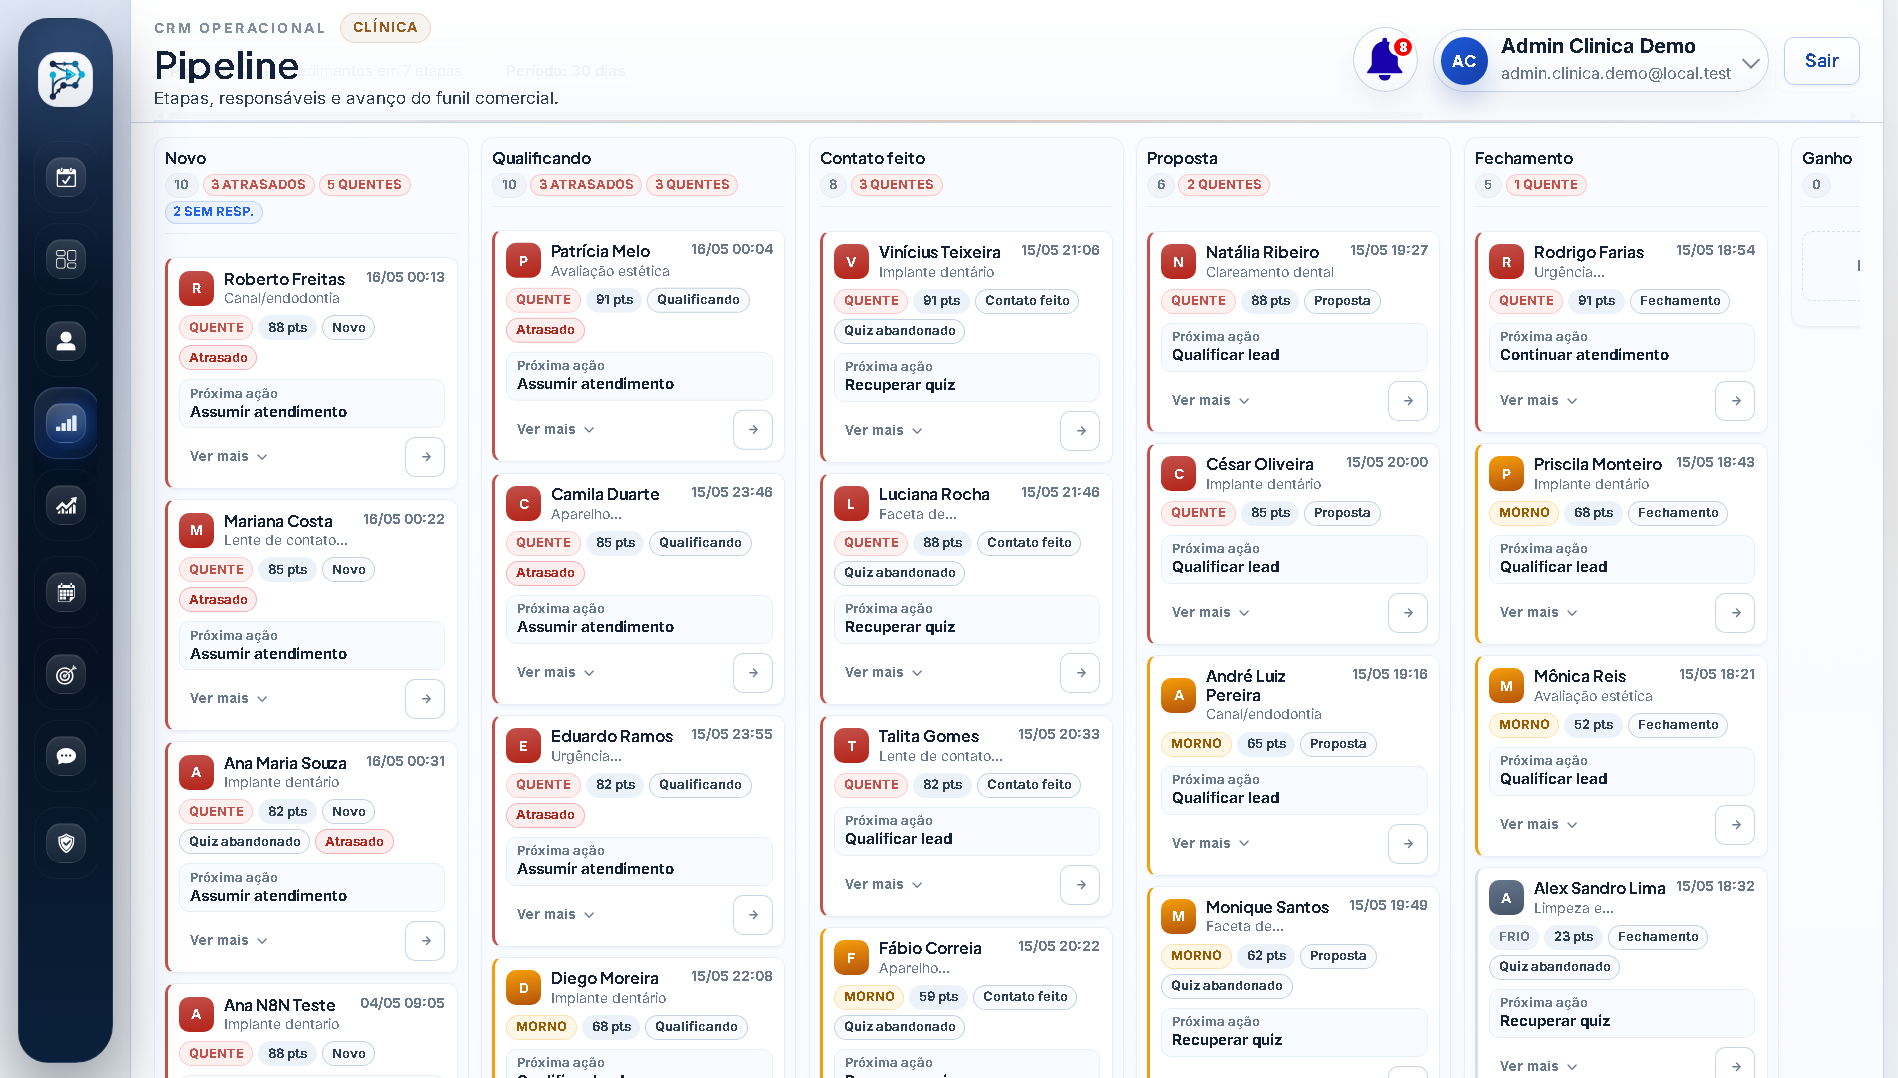This screenshot has width=1898, height=1078.
Task: Filter Novo column by 3 ATRASADOS
Action: click(x=258, y=185)
